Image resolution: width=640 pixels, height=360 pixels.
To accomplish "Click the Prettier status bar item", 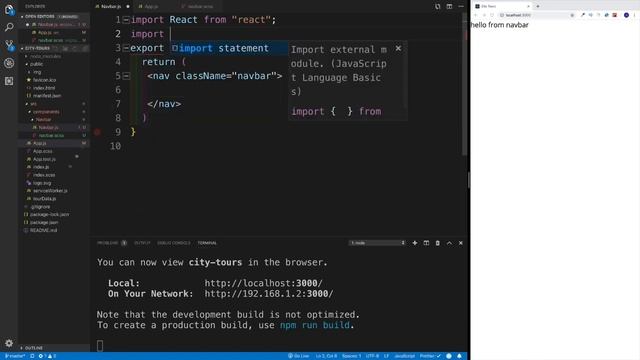I will 430,356.
